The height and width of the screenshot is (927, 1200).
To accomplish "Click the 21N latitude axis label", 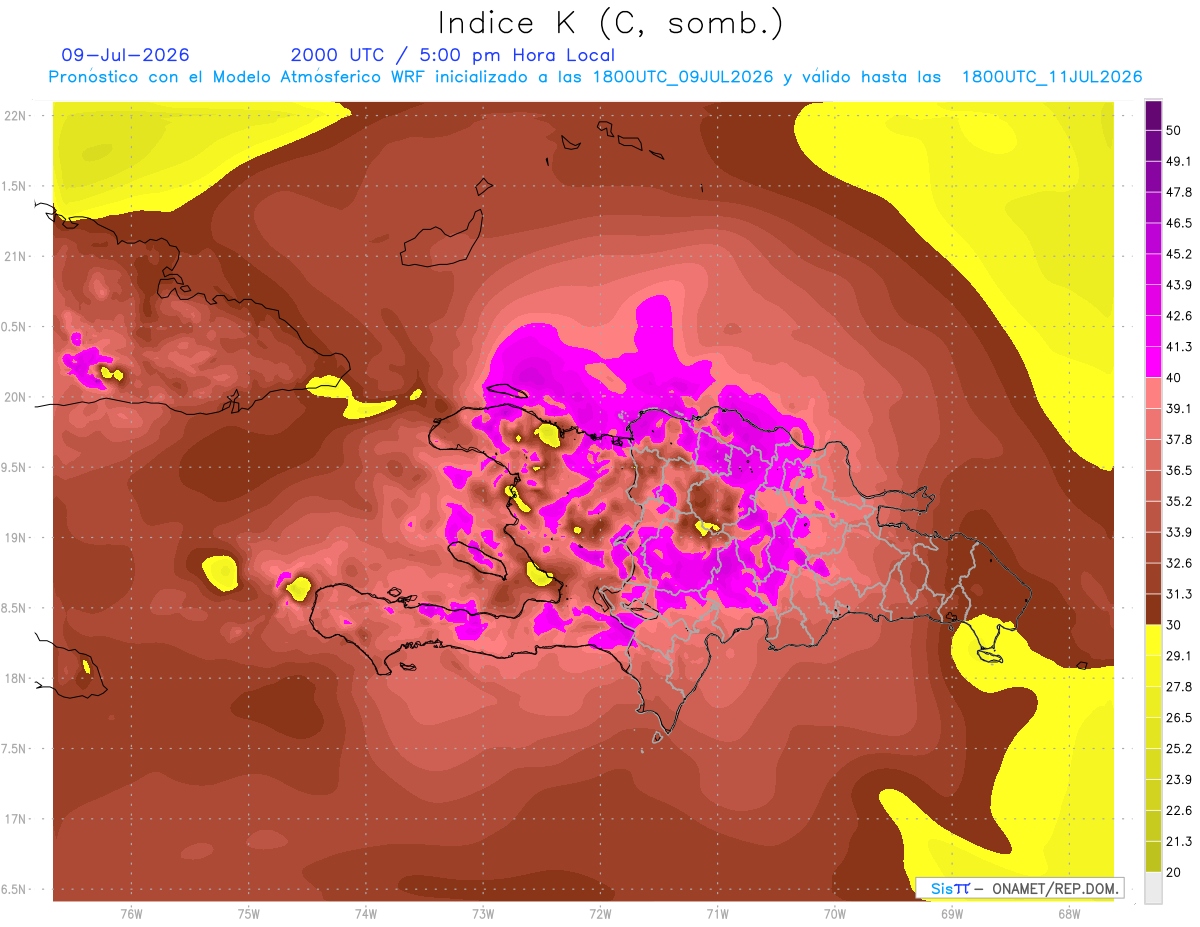I will [x=15, y=257].
